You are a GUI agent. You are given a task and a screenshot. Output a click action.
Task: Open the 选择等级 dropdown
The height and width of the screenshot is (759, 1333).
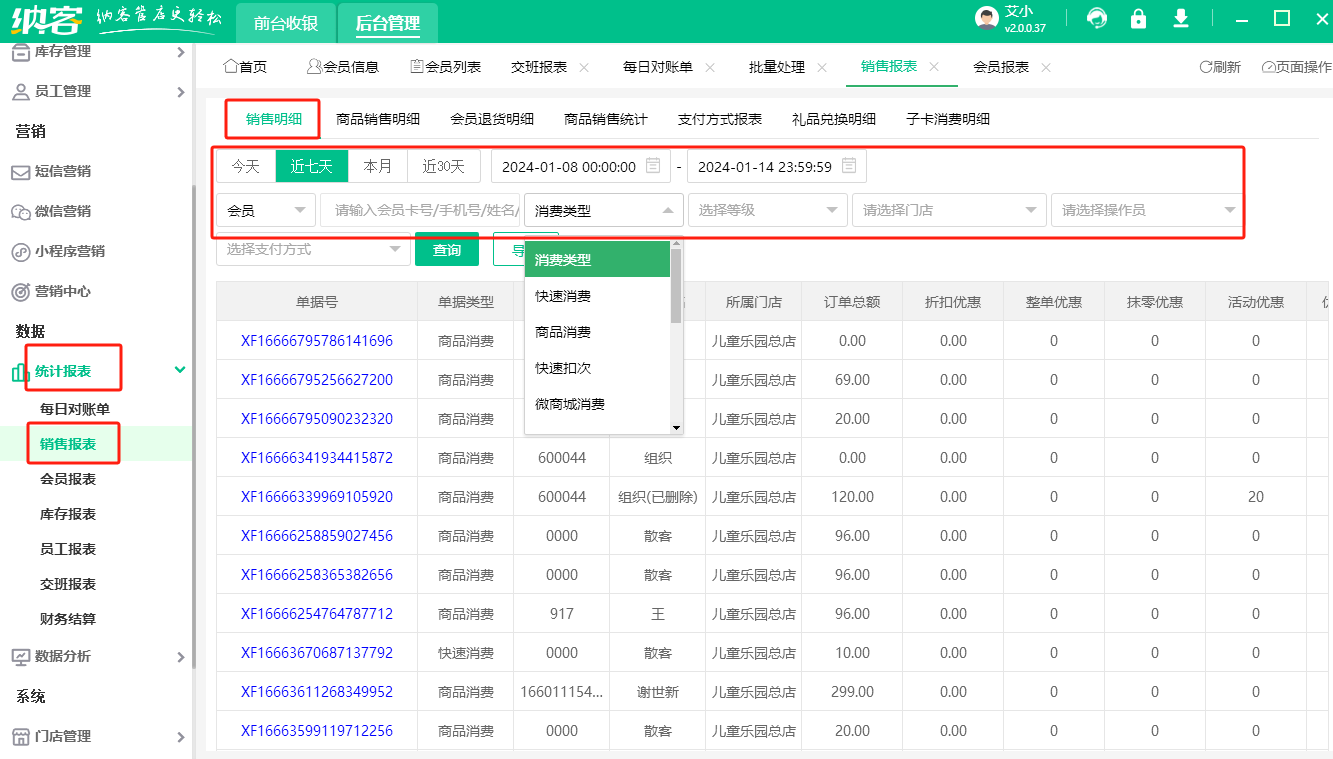pyautogui.click(x=767, y=210)
